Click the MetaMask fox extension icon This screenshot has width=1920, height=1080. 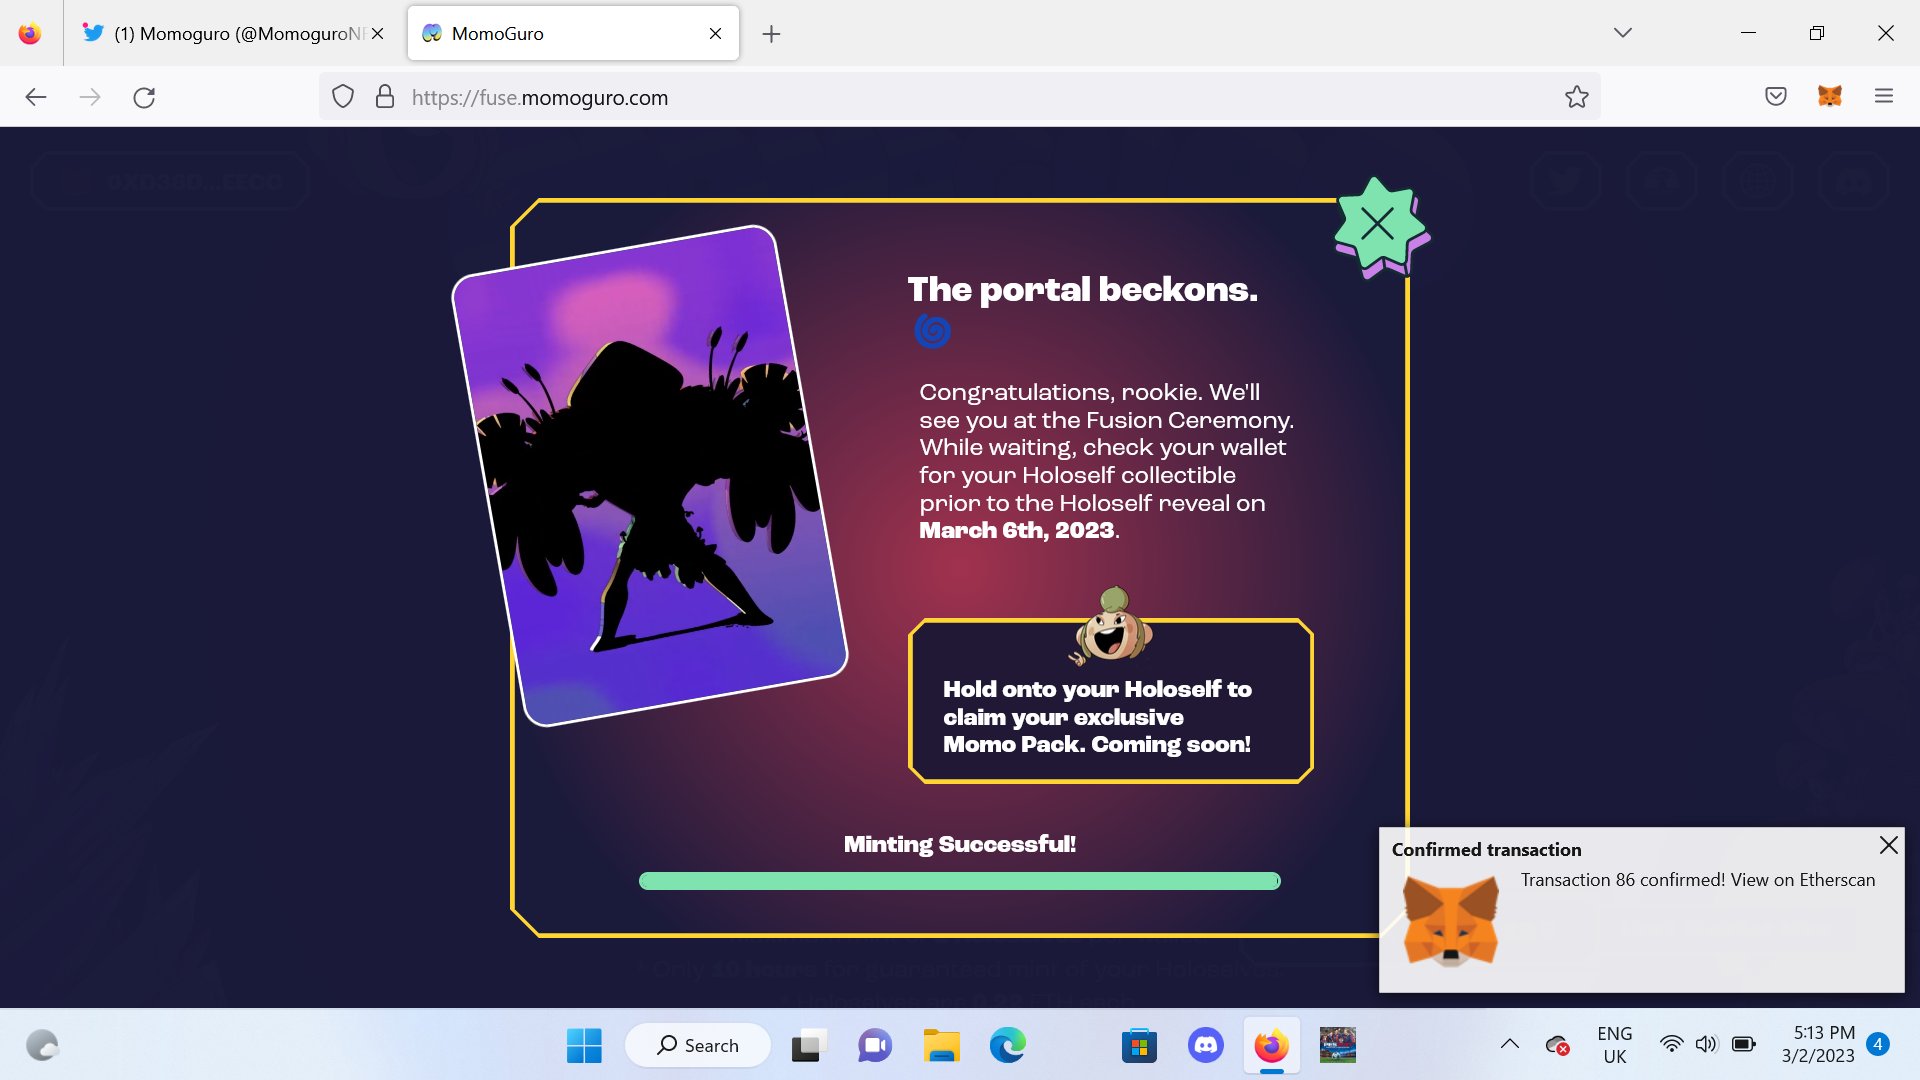click(x=1829, y=96)
